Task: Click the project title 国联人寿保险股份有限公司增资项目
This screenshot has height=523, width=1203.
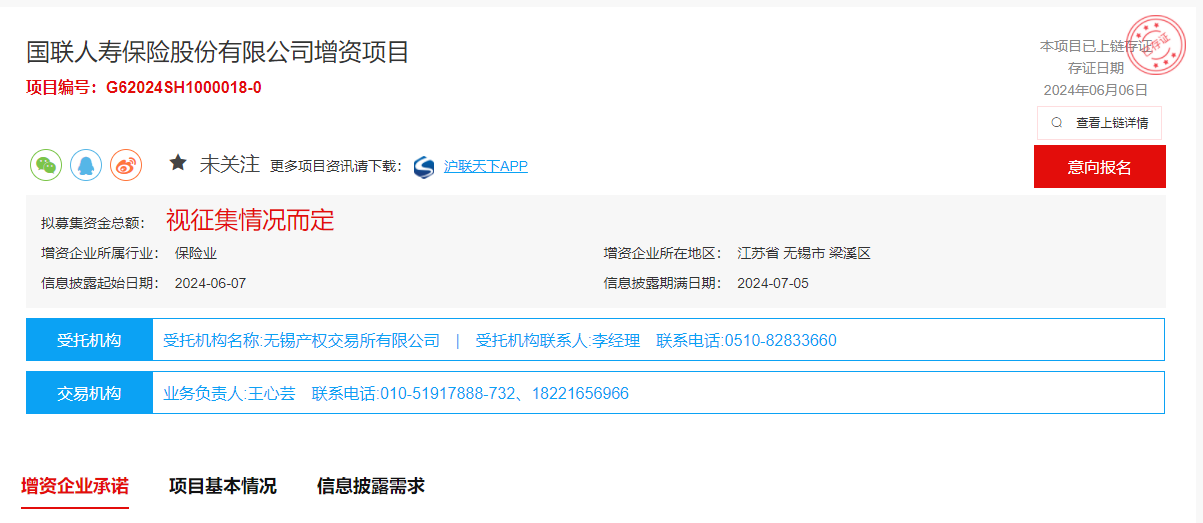Action: click(x=218, y=52)
